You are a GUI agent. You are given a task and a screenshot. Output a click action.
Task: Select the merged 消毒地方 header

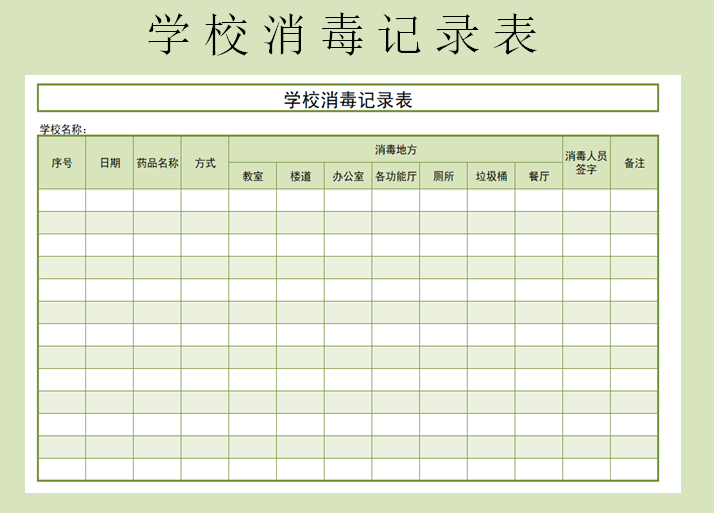[x=396, y=149]
